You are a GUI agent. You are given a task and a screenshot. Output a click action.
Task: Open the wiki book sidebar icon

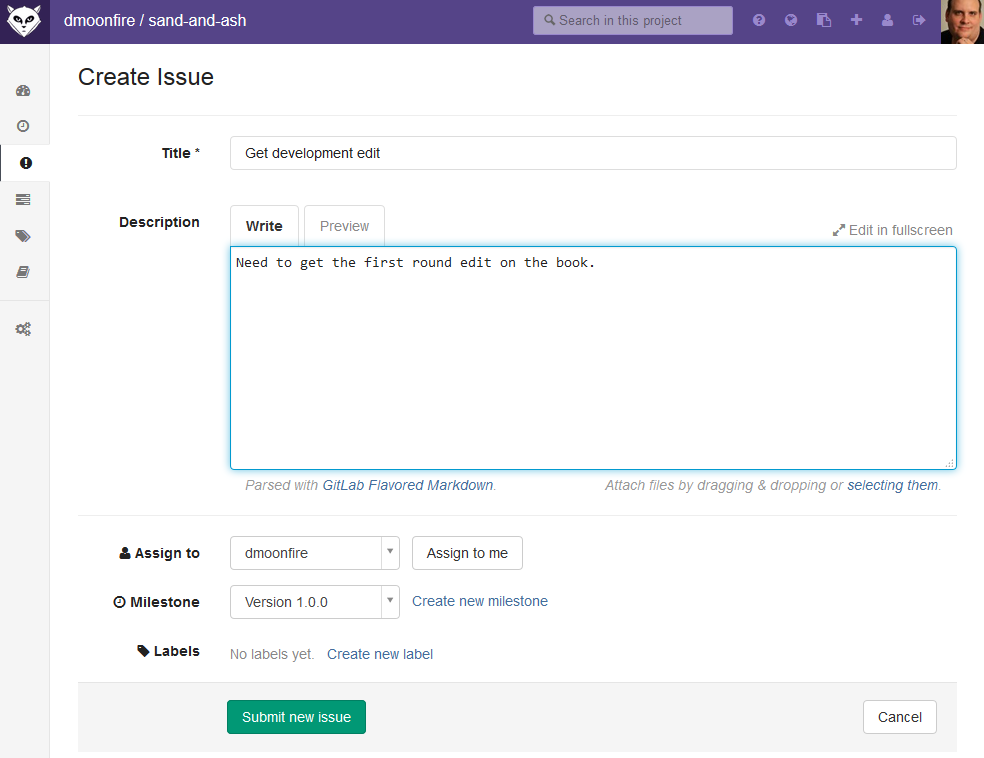[23, 272]
